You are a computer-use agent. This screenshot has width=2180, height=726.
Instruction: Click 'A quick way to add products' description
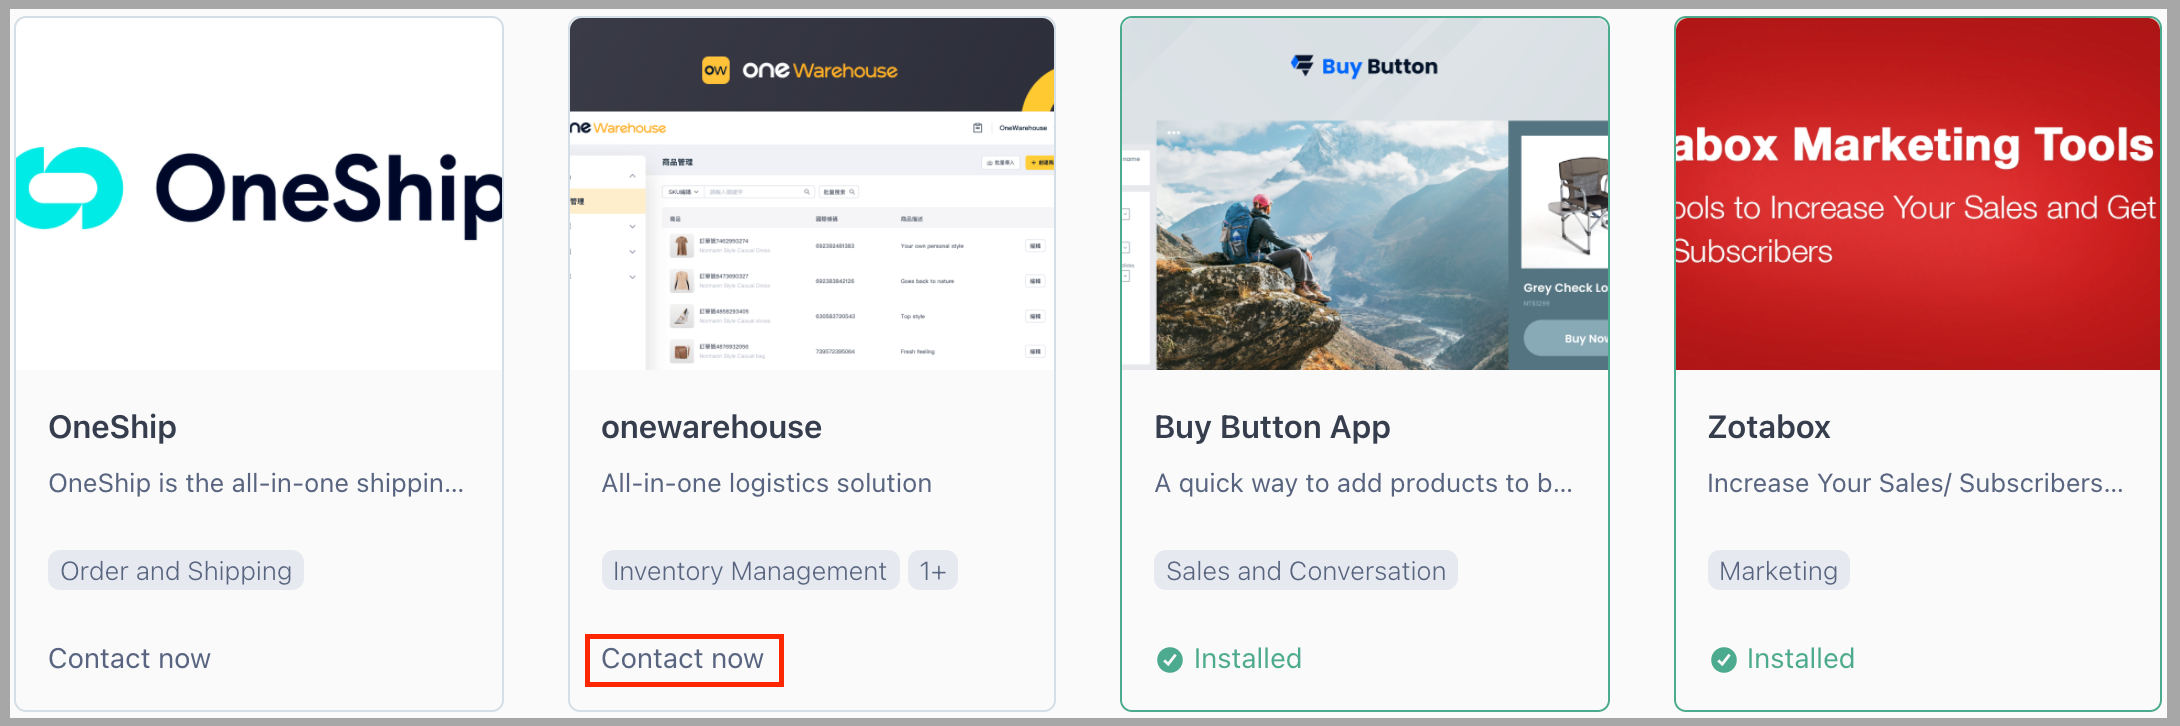(1363, 483)
